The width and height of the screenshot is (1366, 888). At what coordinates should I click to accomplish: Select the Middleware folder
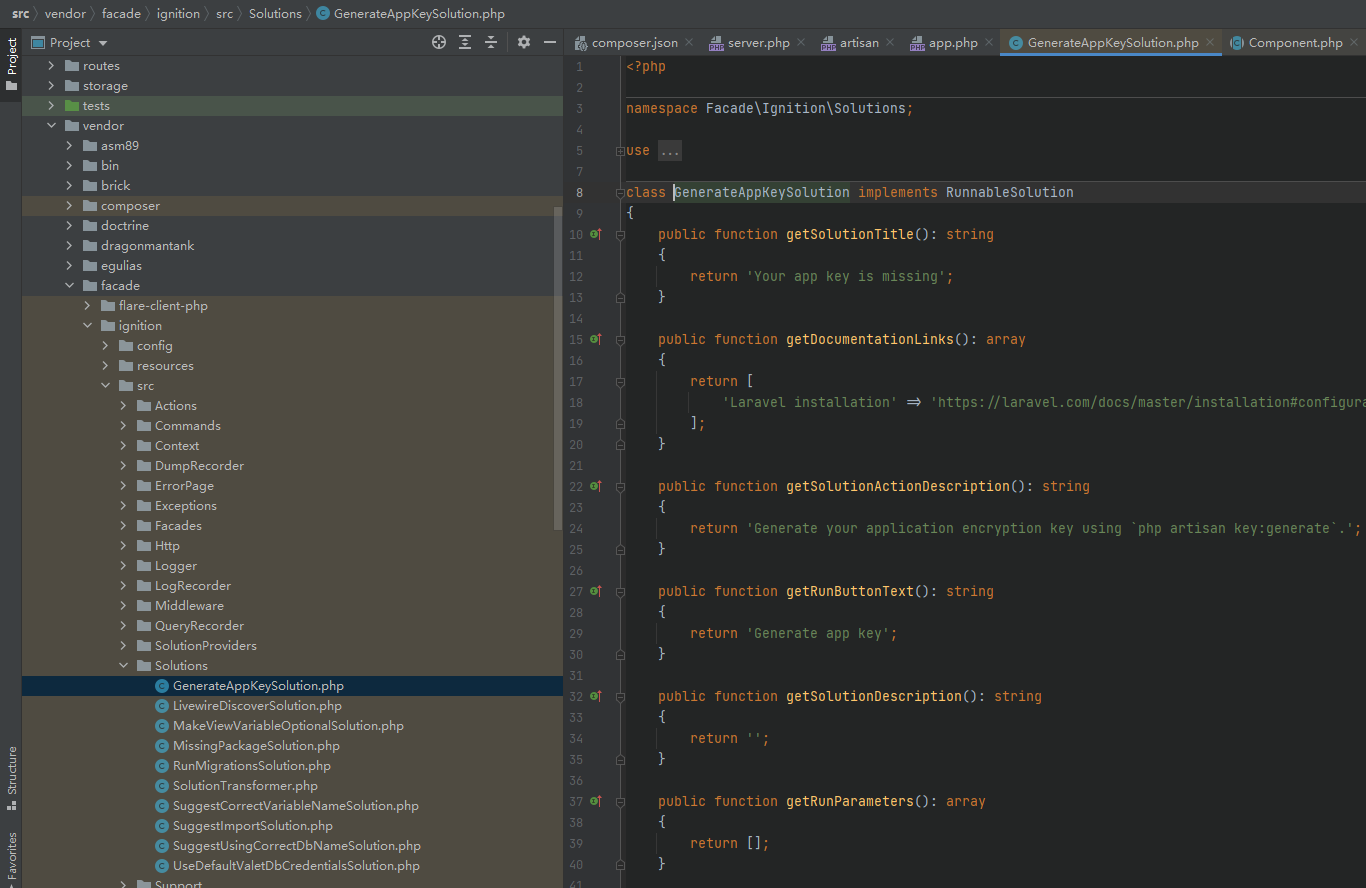coord(189,606)
